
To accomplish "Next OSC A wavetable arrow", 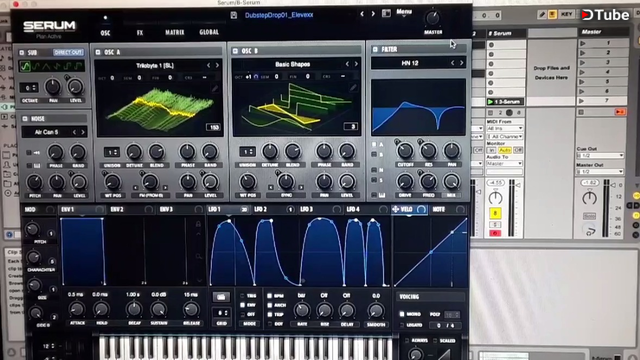I will [x=217, y=65].
